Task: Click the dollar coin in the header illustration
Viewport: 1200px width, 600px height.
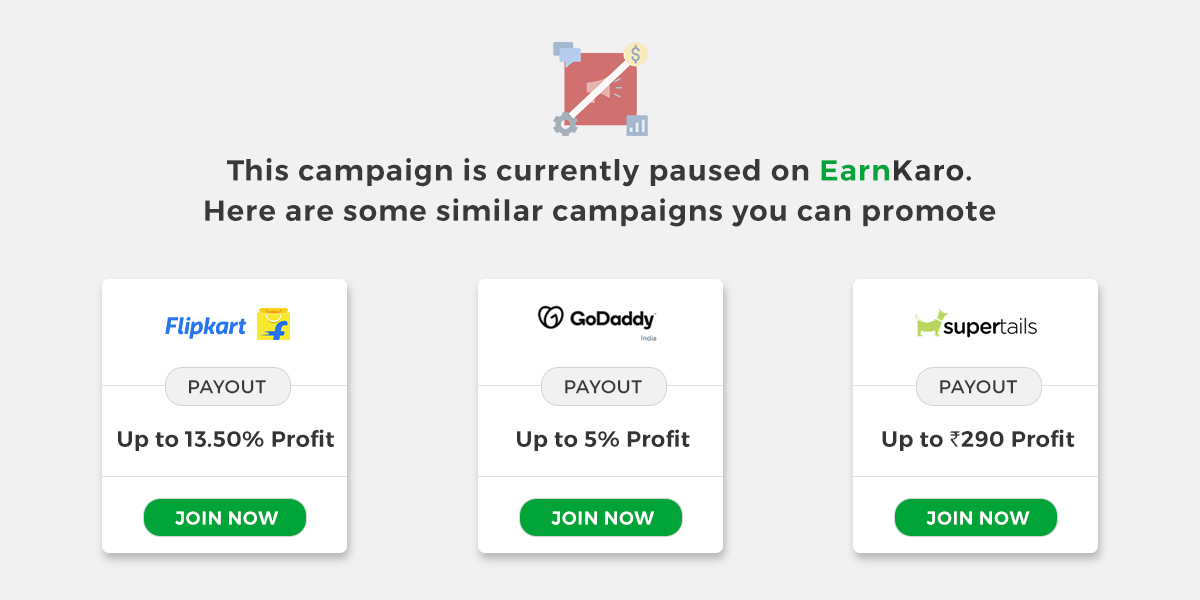Action: point(636,55)
